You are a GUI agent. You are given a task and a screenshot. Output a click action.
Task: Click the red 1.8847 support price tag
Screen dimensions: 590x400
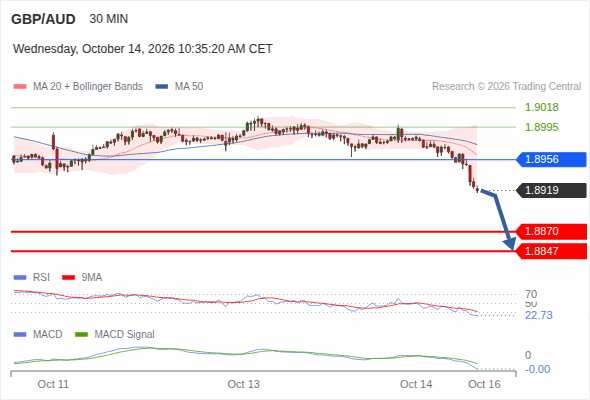551,251
